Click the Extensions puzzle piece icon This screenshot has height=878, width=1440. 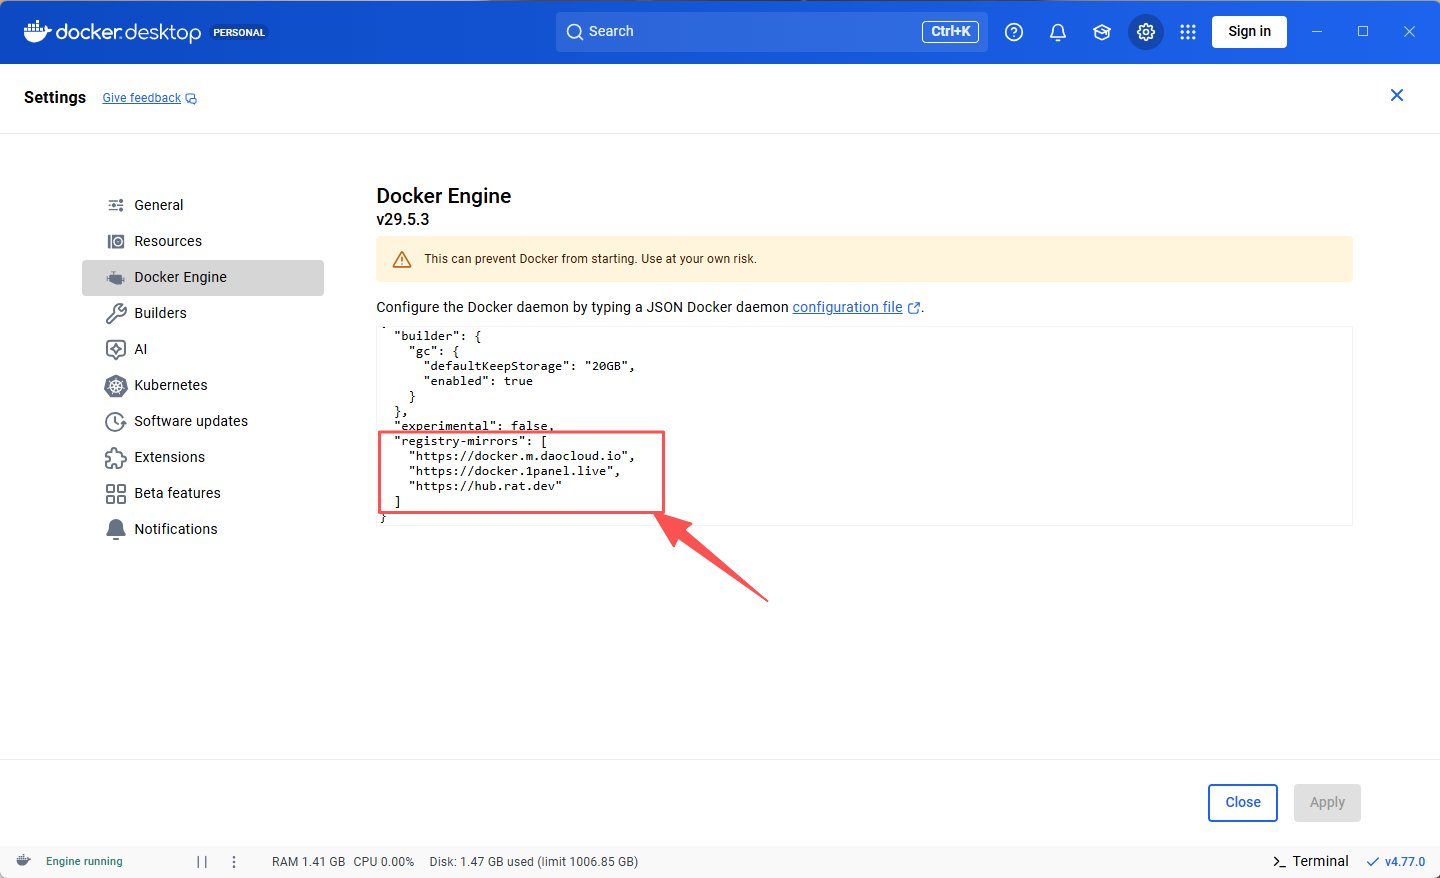(x=116, y=458)
